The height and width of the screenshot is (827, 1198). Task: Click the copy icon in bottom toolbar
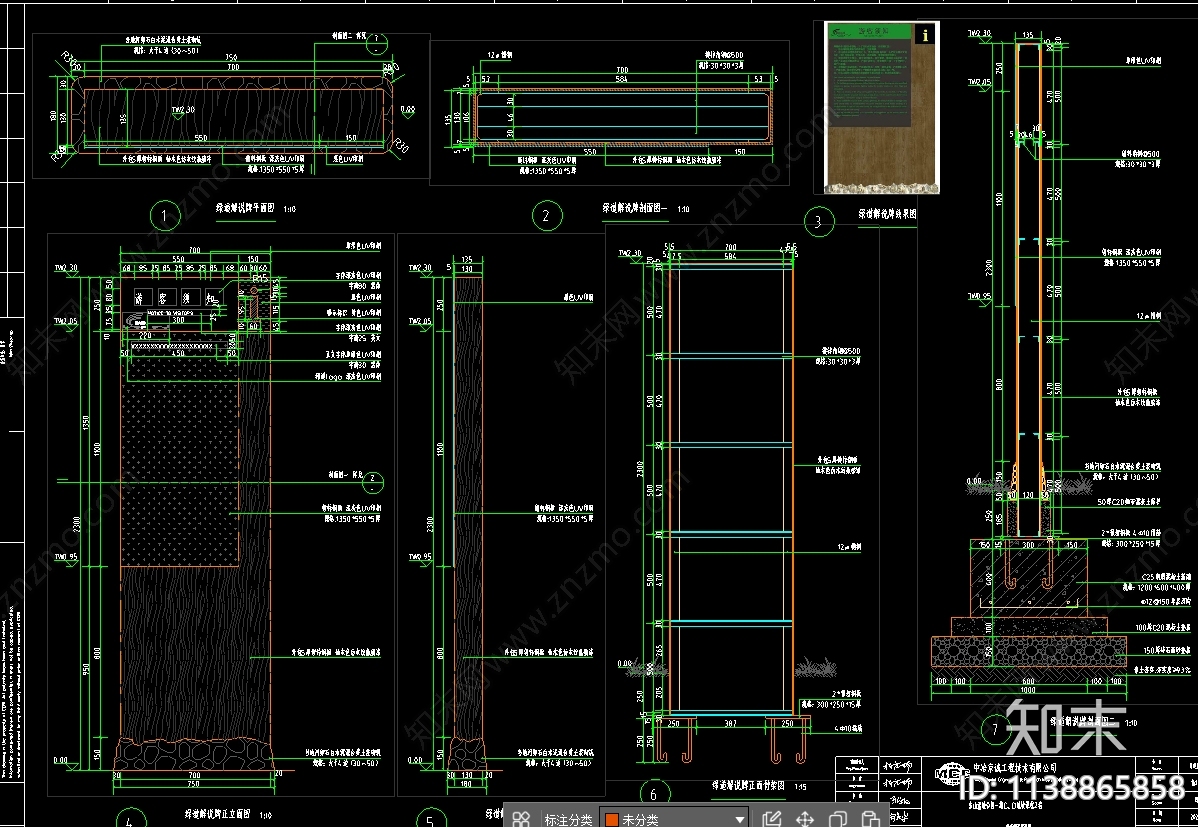tap(838, 819)
